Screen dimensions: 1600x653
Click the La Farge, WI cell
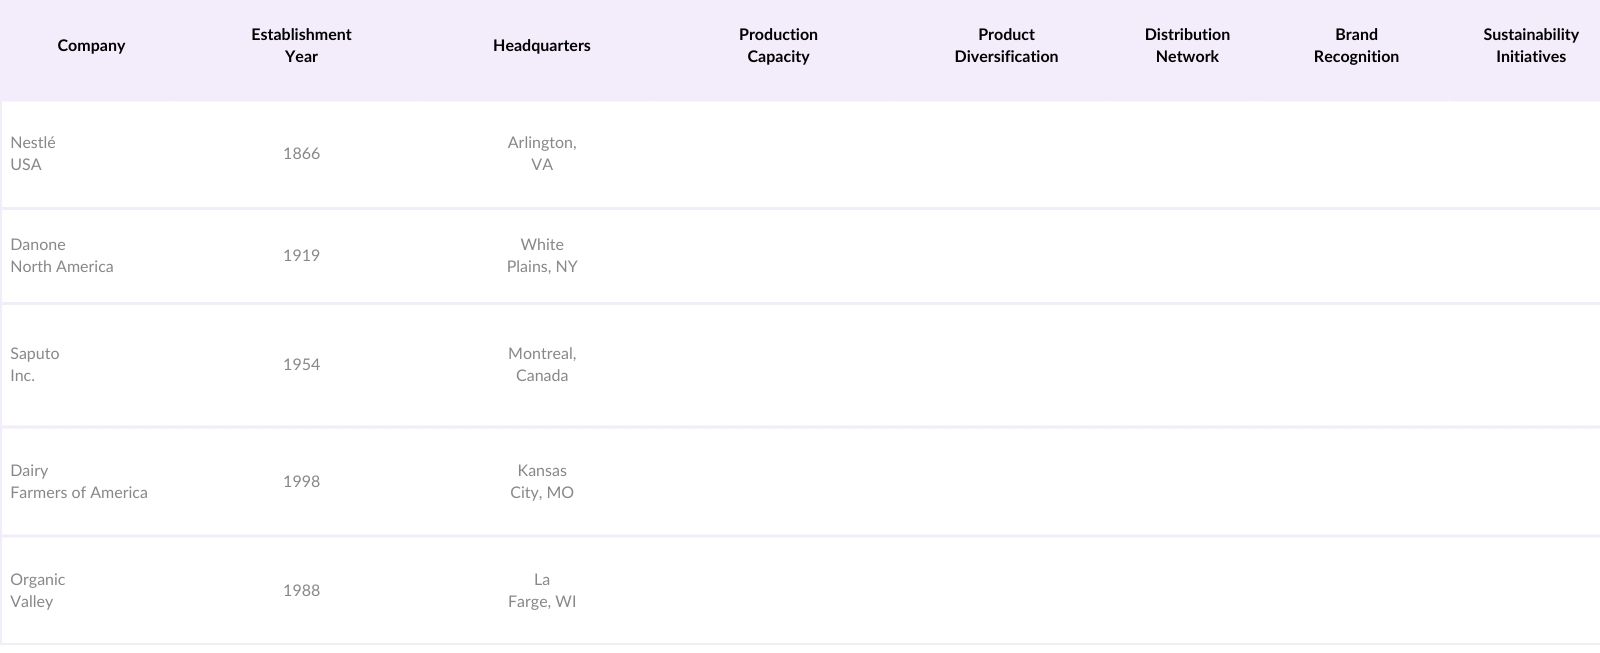click(542, 591)
